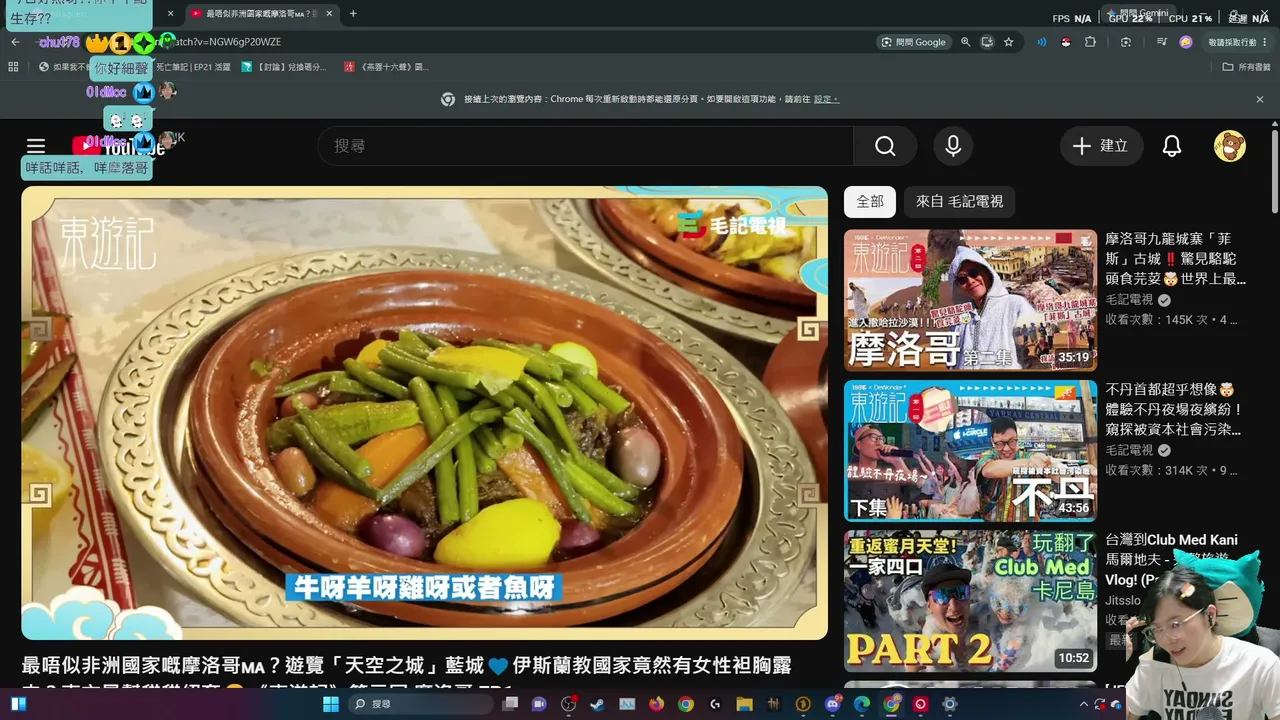This screenshot has height=720, width=1280.
Task: Click the zoom magnifier icon in address bar
Action: [965, 42]
